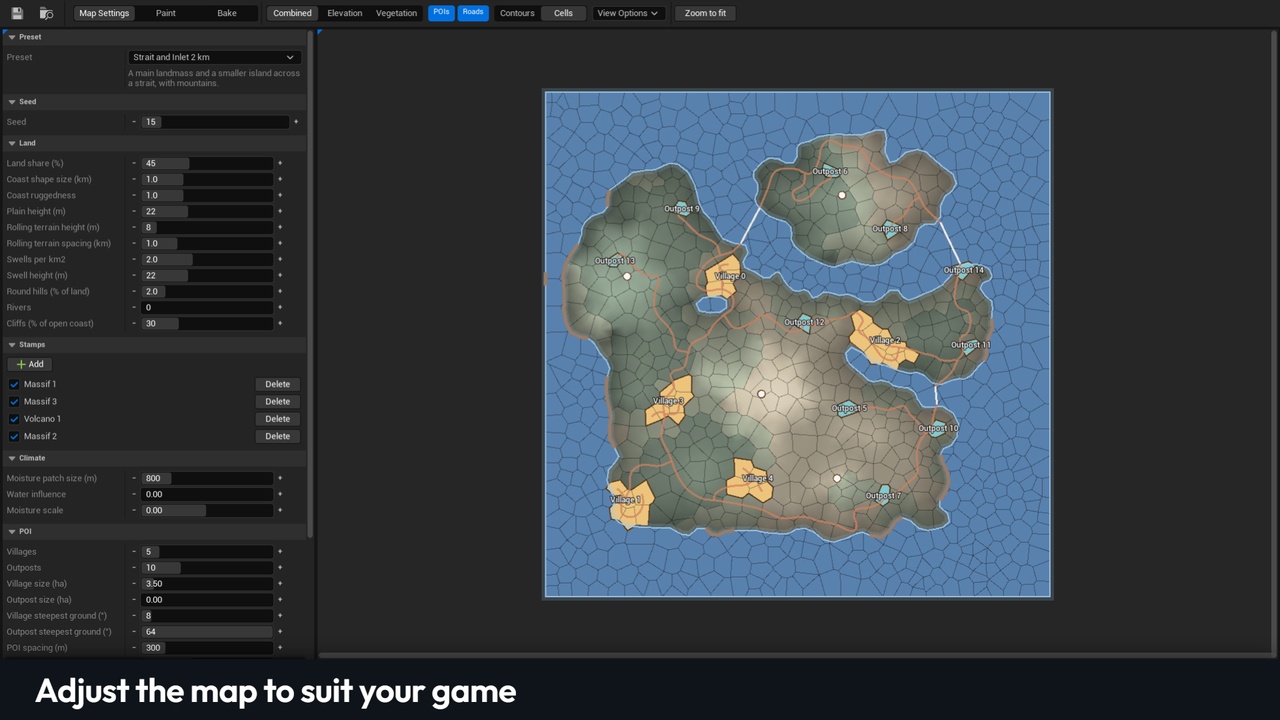
Task: Click the Moisture scale slider
Action: coord(207,510)
